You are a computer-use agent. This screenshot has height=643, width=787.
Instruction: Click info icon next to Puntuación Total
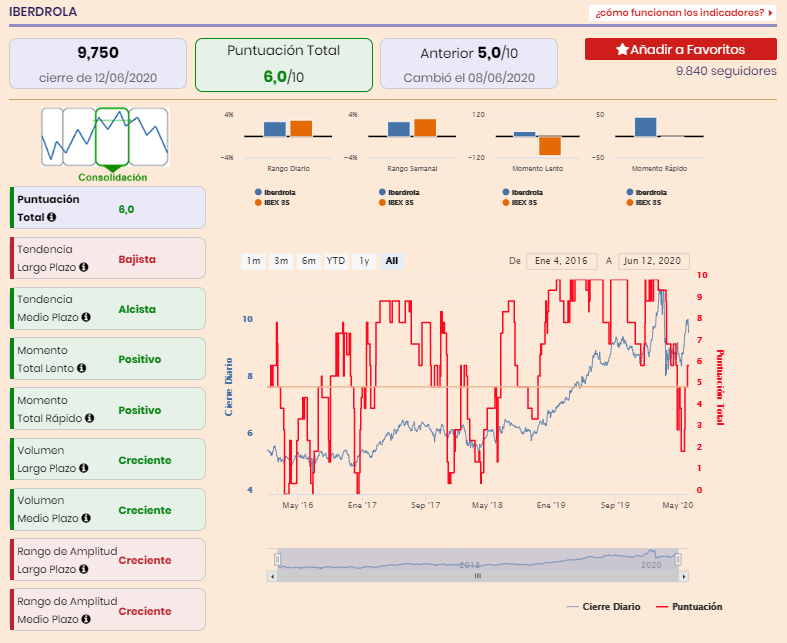pyautogui.click(x=51, y=217)
